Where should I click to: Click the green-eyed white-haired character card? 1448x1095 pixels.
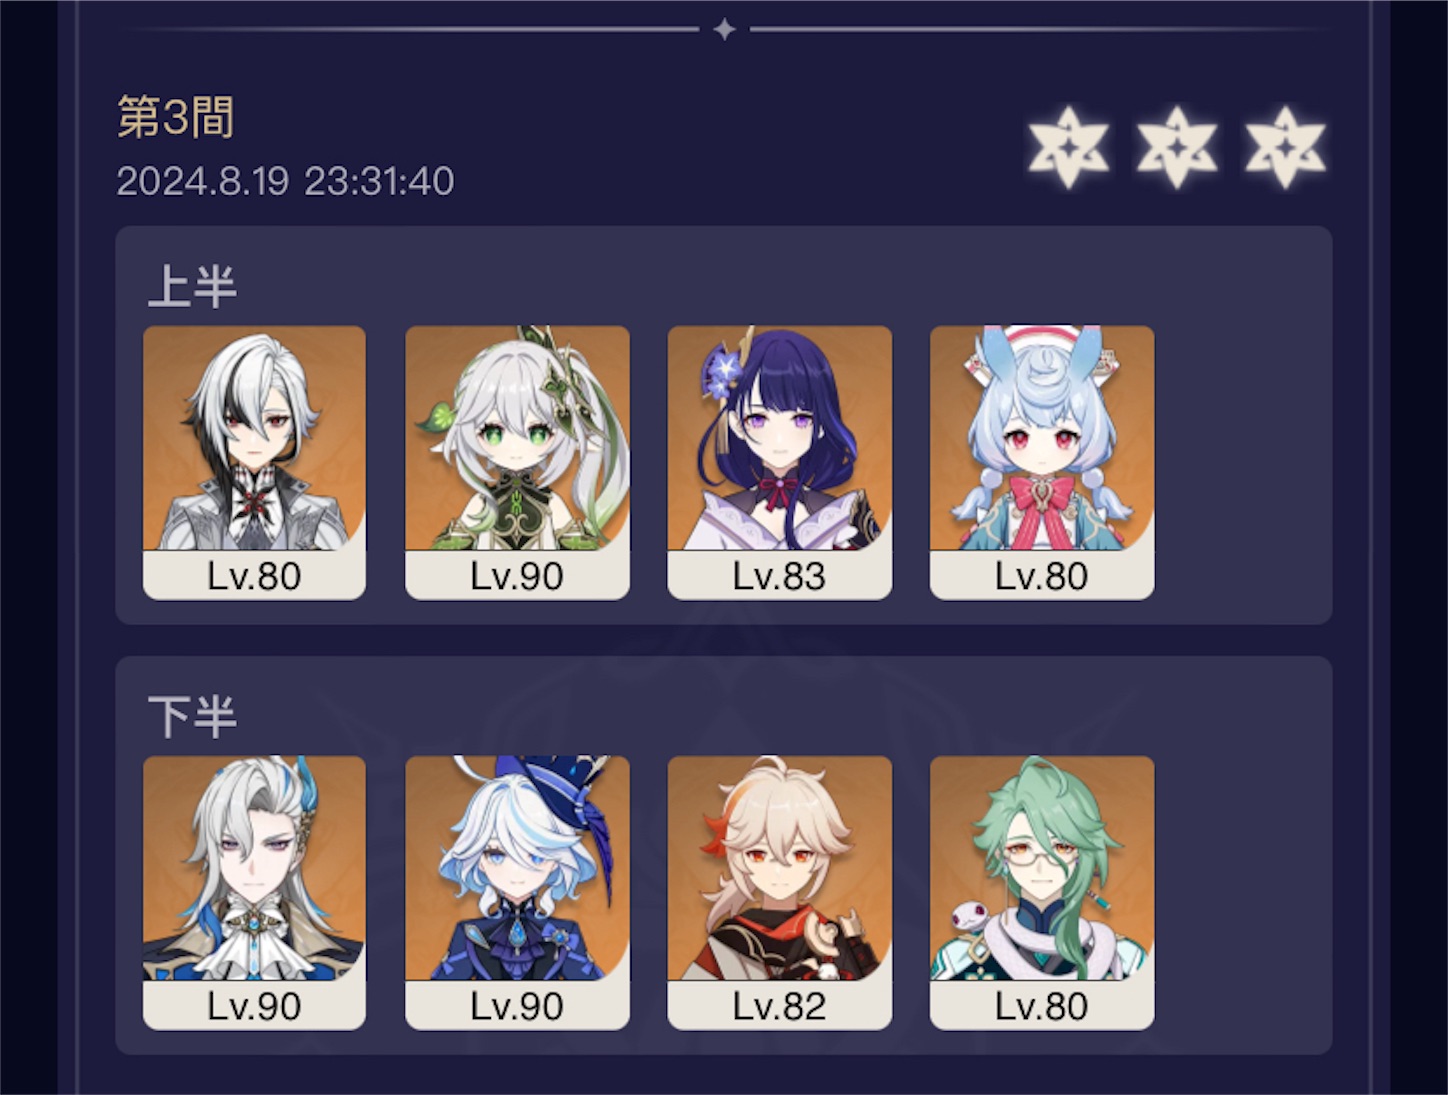pos(517,462)
